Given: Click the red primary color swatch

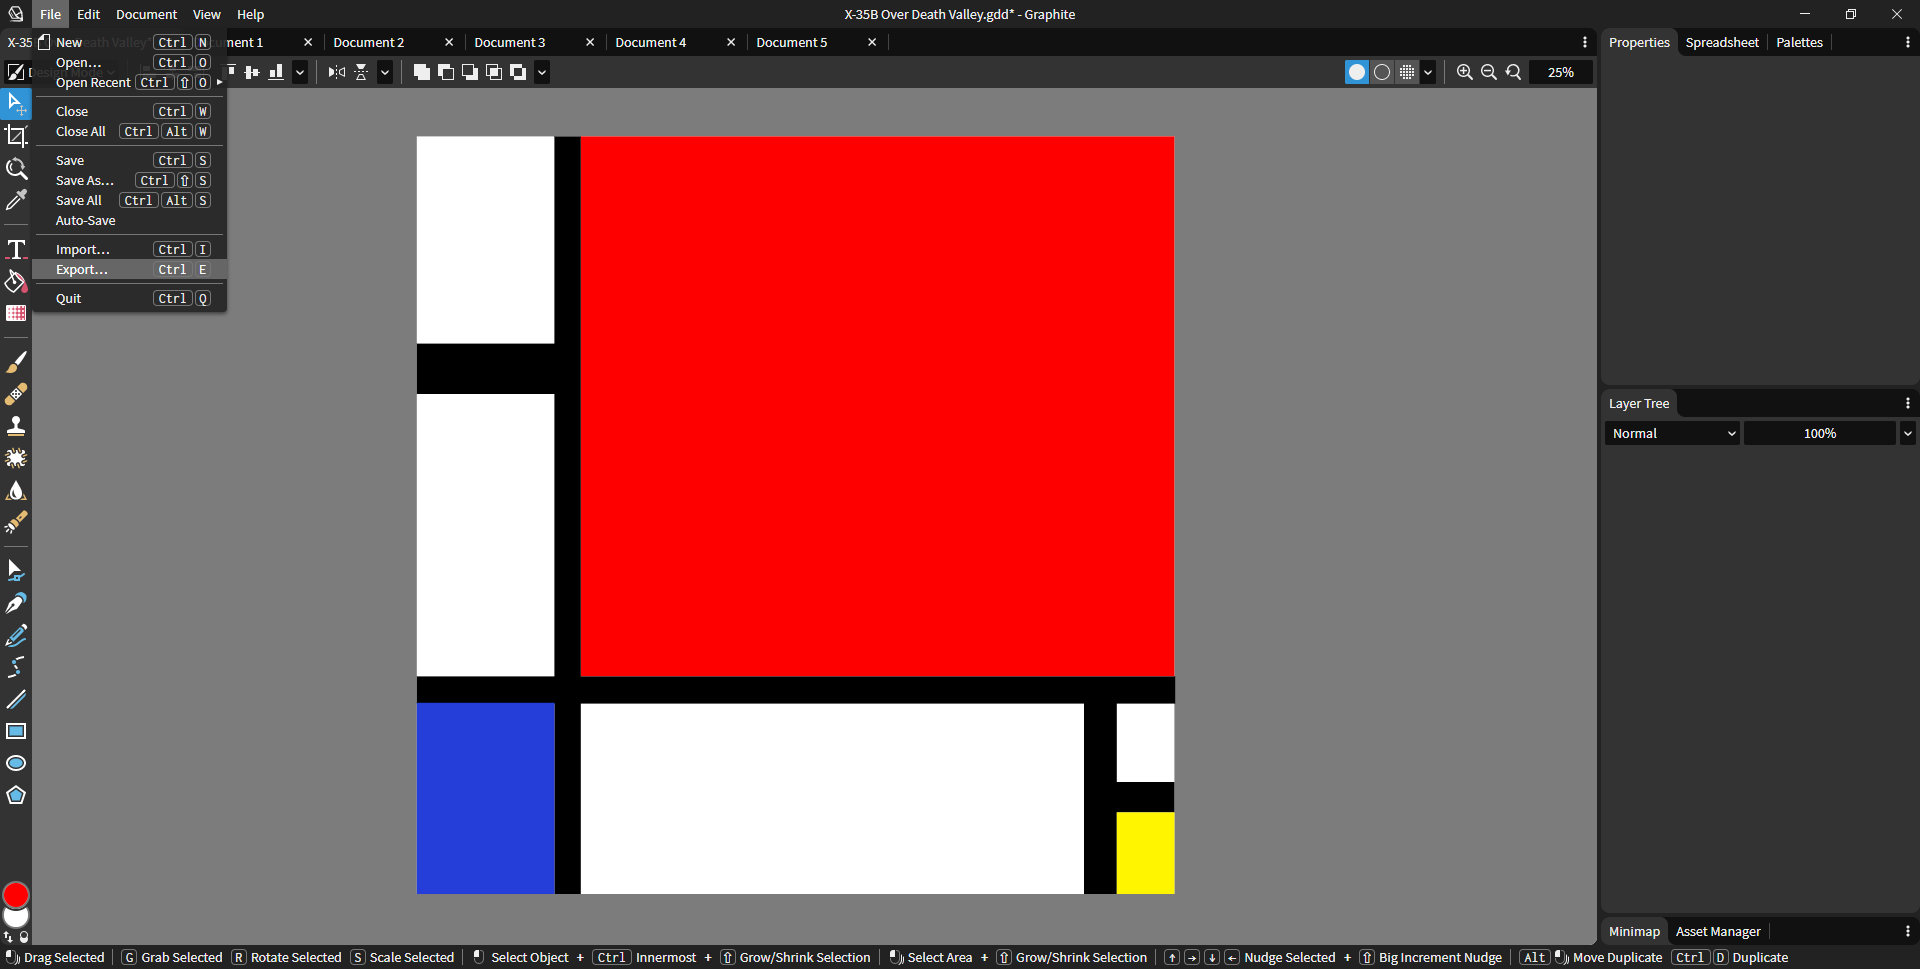Looking at the screenshot, I should pos(16,895).
